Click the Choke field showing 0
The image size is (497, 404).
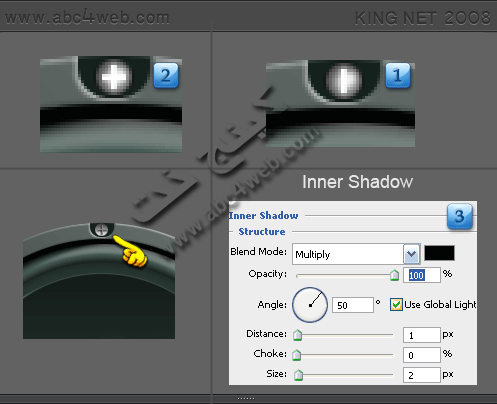tap(422, 355)
